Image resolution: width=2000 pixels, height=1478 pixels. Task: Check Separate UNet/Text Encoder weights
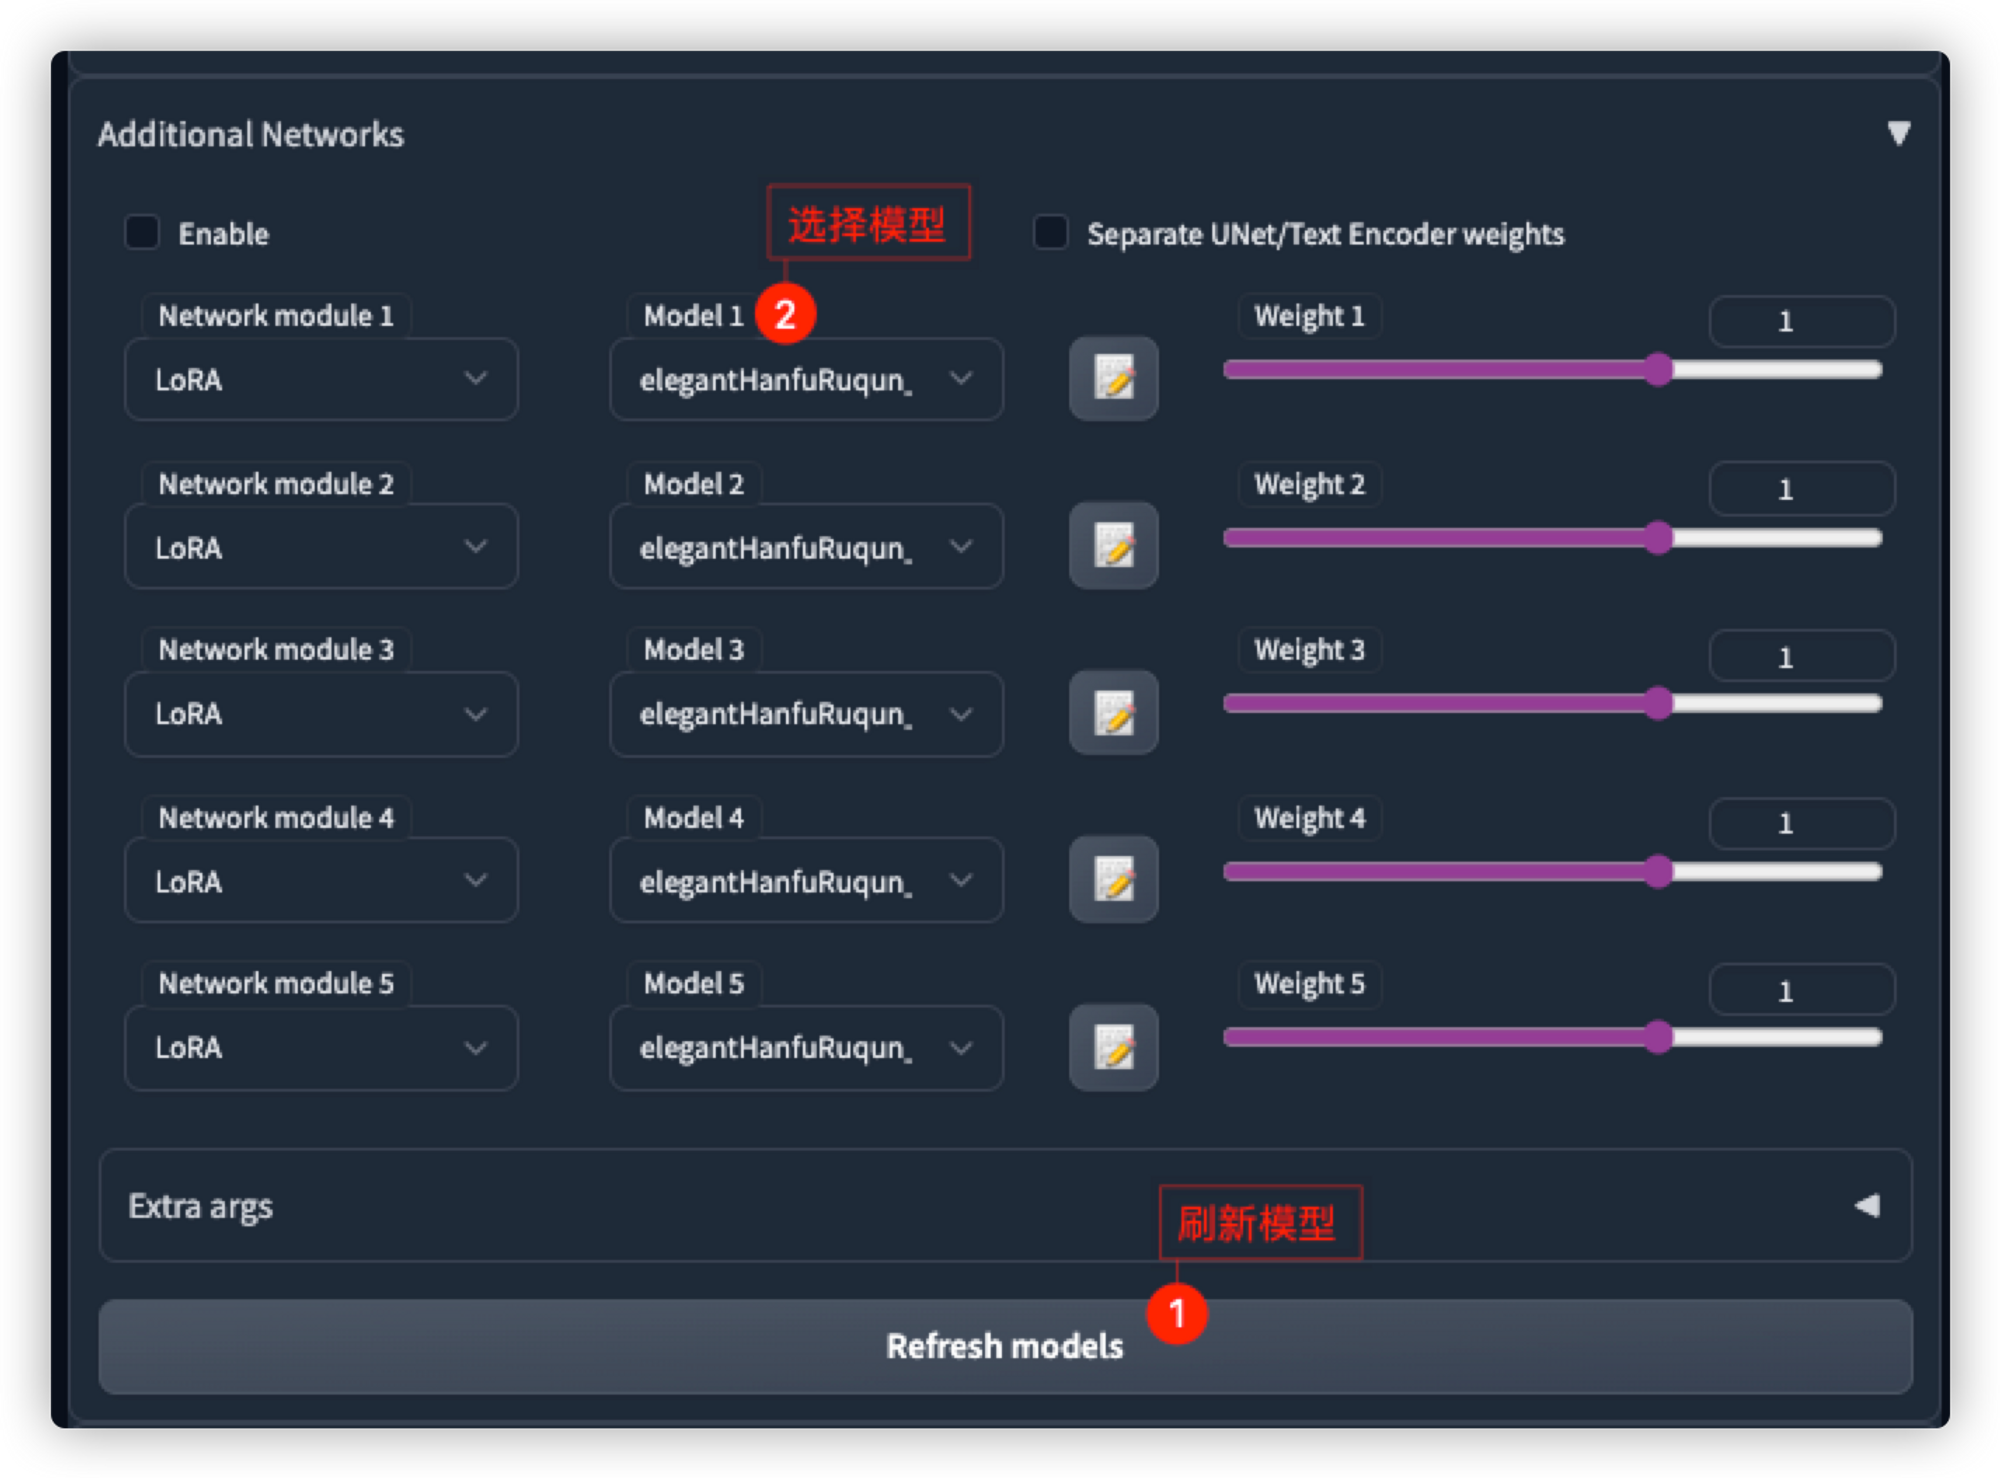[1050, 233]
